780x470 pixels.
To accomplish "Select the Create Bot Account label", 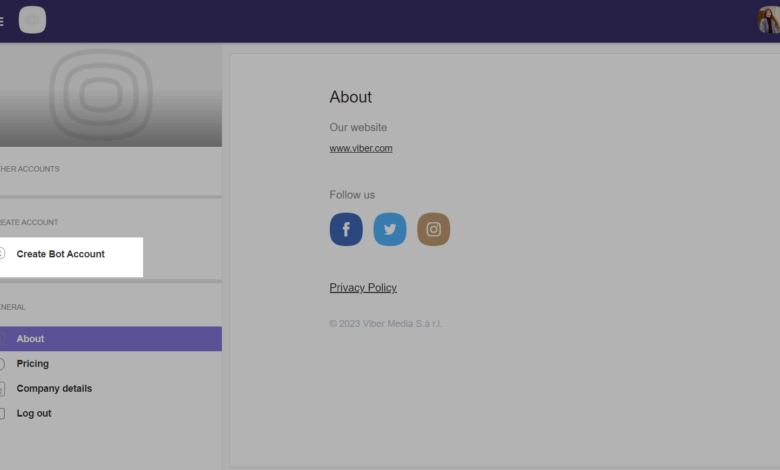I will tap(61, 254).
